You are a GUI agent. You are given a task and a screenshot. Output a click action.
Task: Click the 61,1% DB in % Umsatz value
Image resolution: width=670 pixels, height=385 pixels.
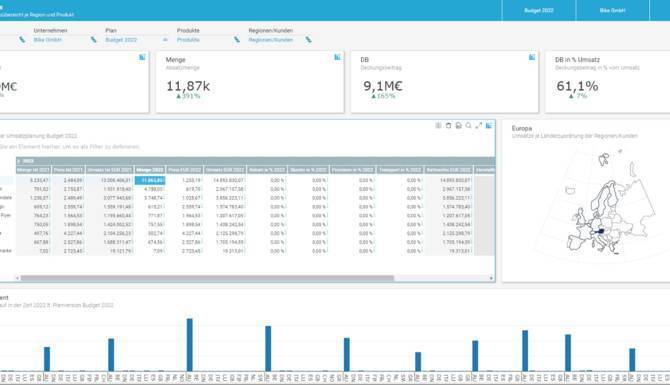click(577, 86)
